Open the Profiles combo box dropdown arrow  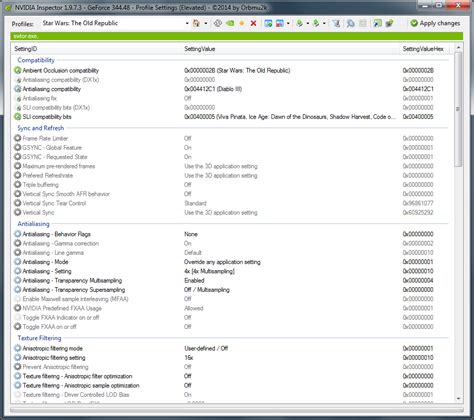tap(187, 23)
